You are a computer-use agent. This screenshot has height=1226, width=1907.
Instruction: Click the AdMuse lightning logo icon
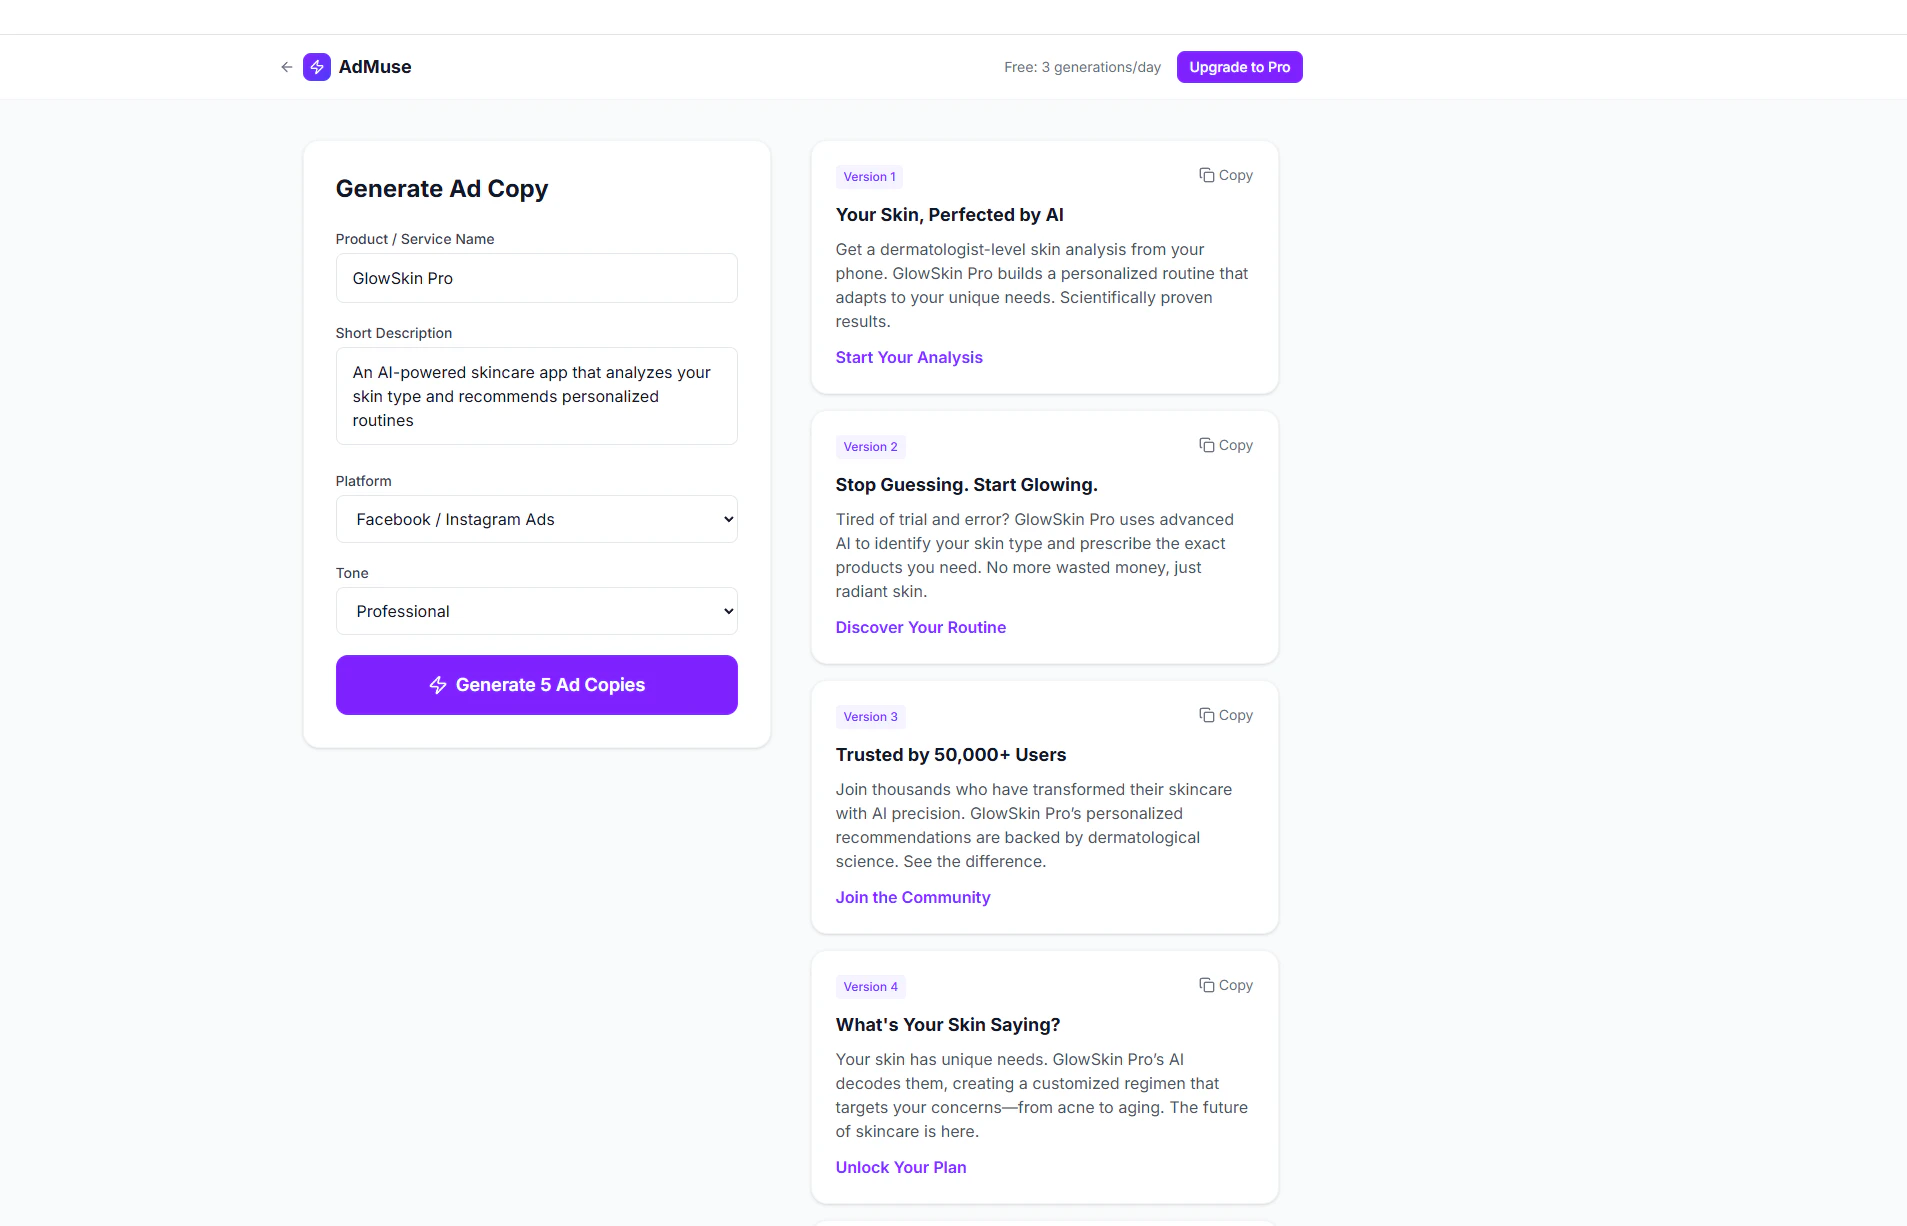tap(317, 67)
